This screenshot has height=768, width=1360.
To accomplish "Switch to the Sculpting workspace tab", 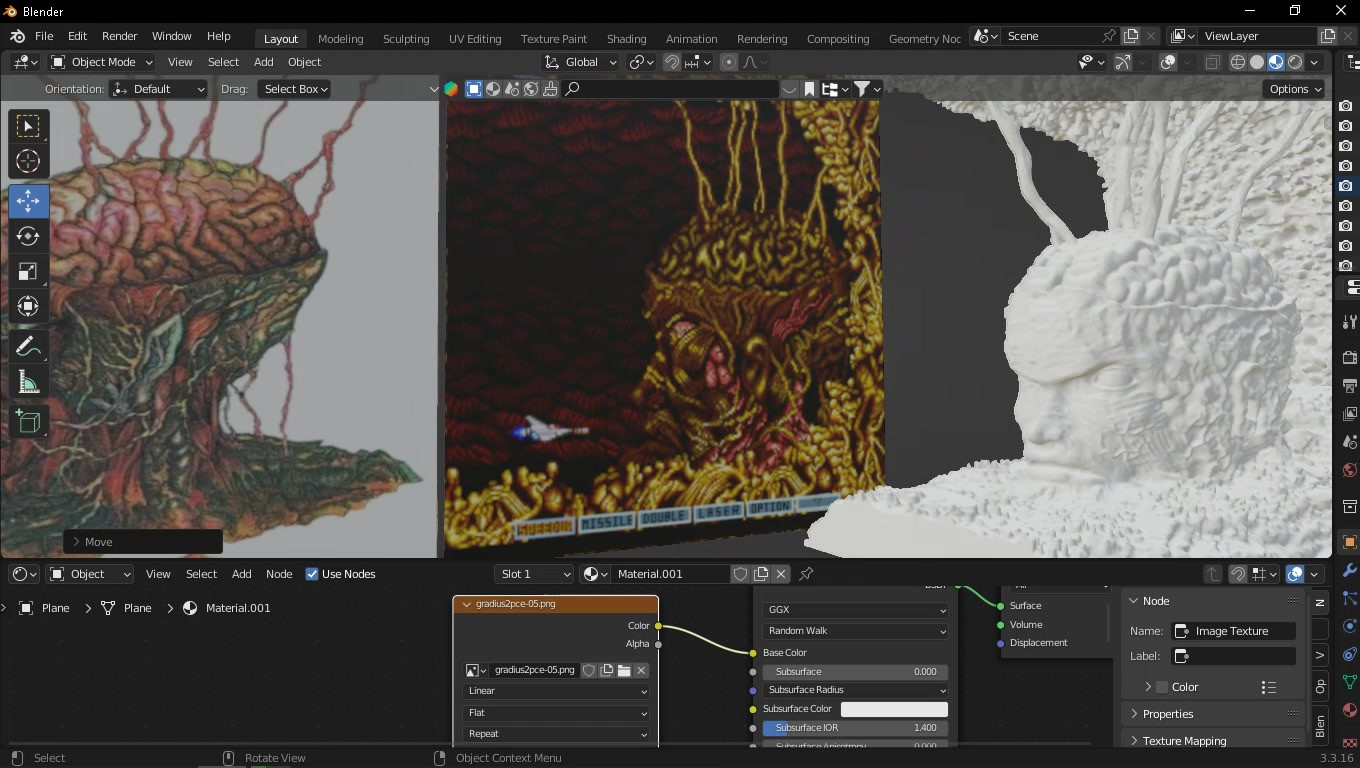I will (x=406, y=39).
